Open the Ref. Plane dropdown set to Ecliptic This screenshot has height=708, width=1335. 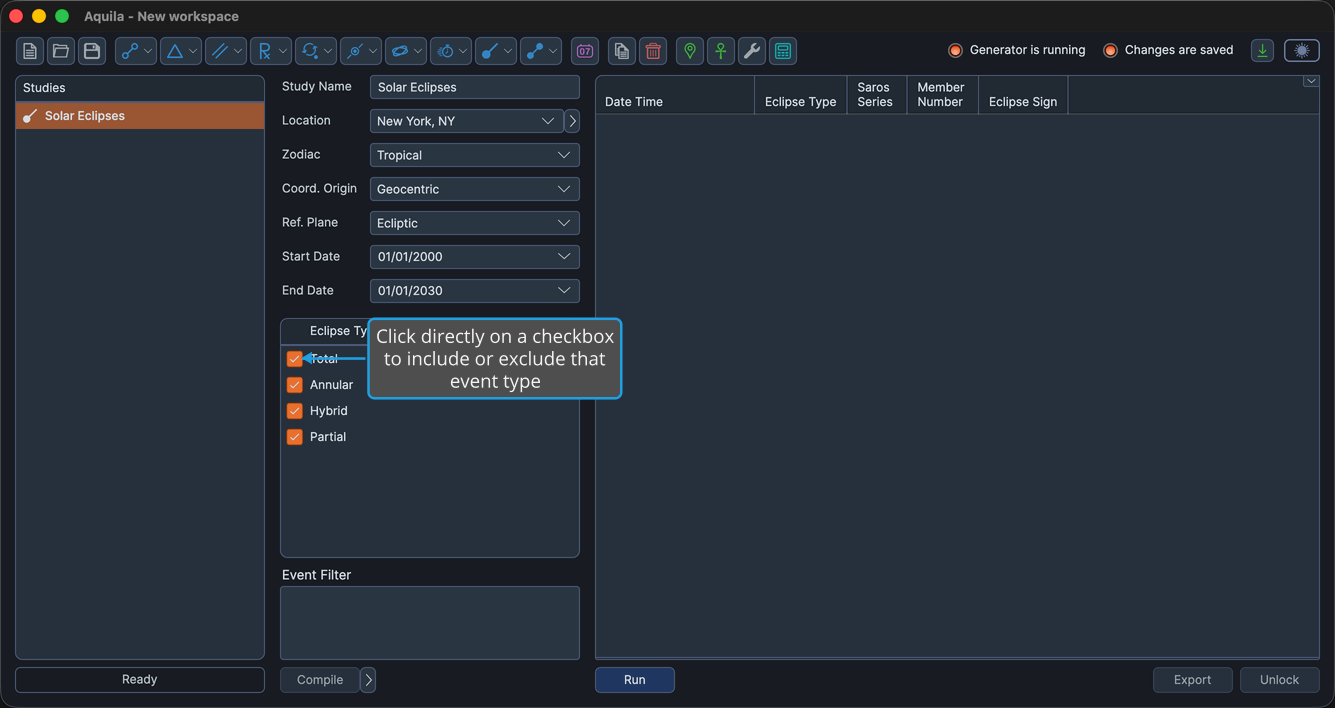click(475, 223)
